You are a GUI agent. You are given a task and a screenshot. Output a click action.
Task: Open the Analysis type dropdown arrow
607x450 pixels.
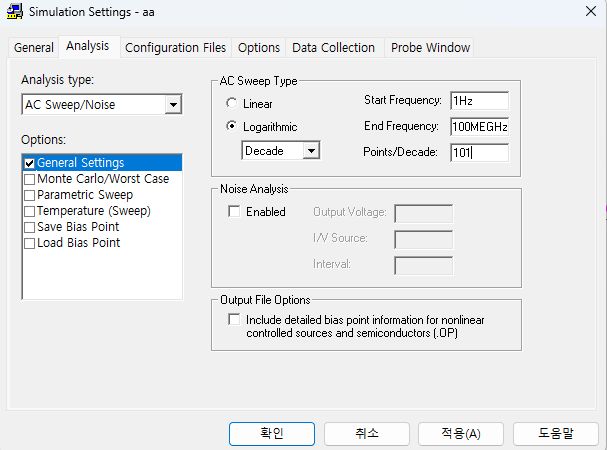(x=173, y=105)
